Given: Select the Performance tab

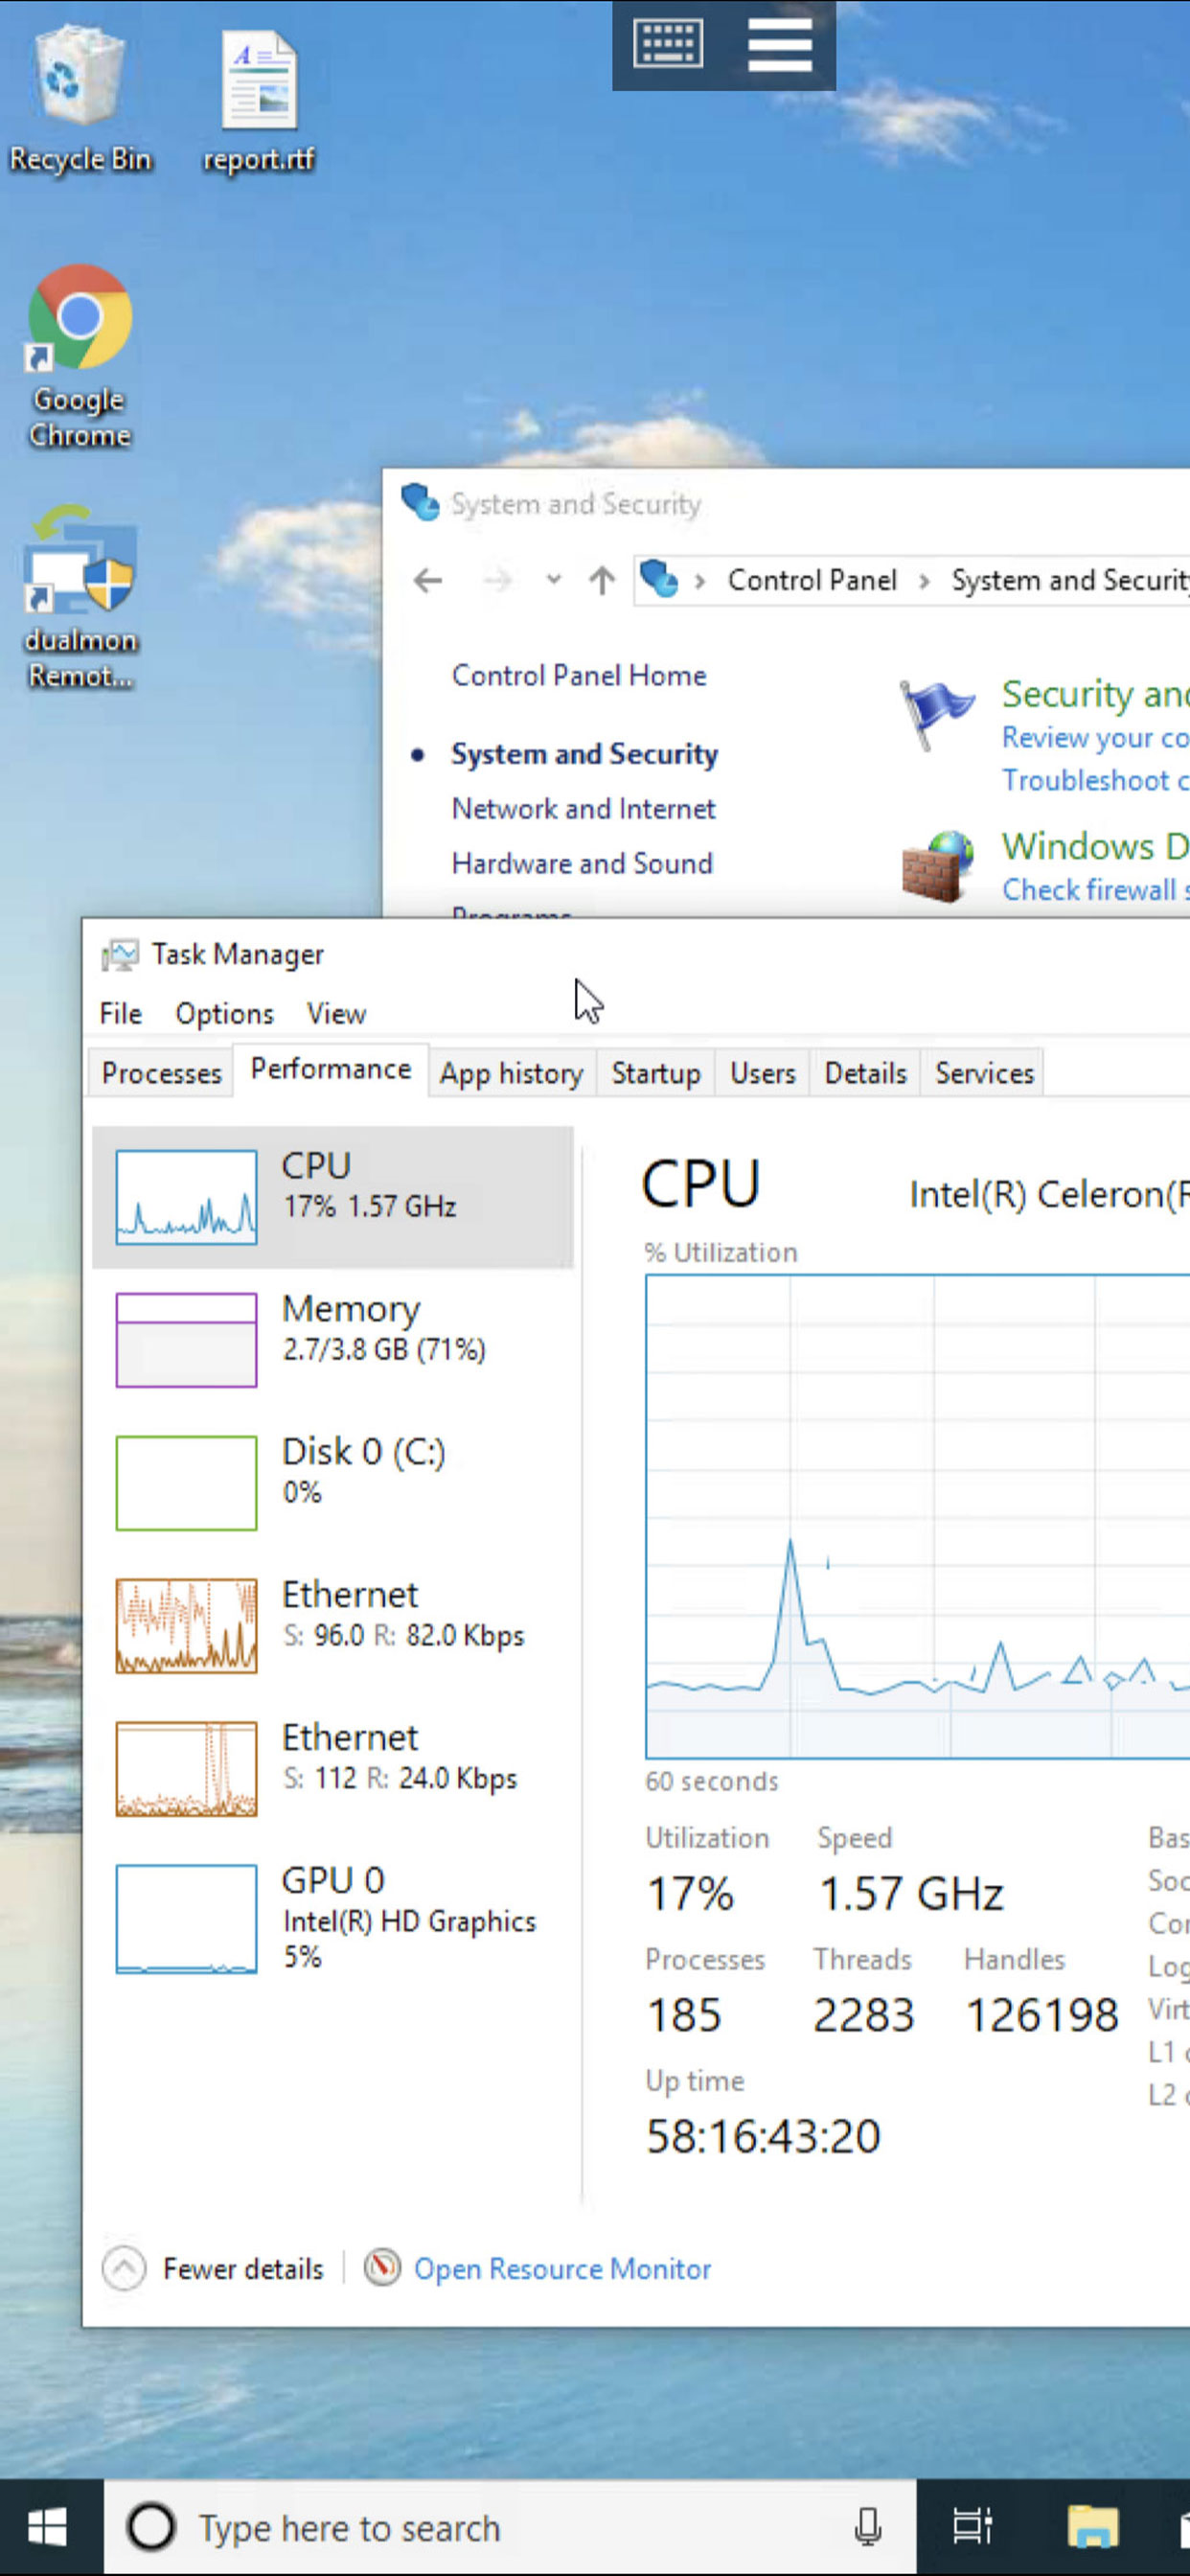Looking at the screenshot, I should click(x=331, y=1070).
